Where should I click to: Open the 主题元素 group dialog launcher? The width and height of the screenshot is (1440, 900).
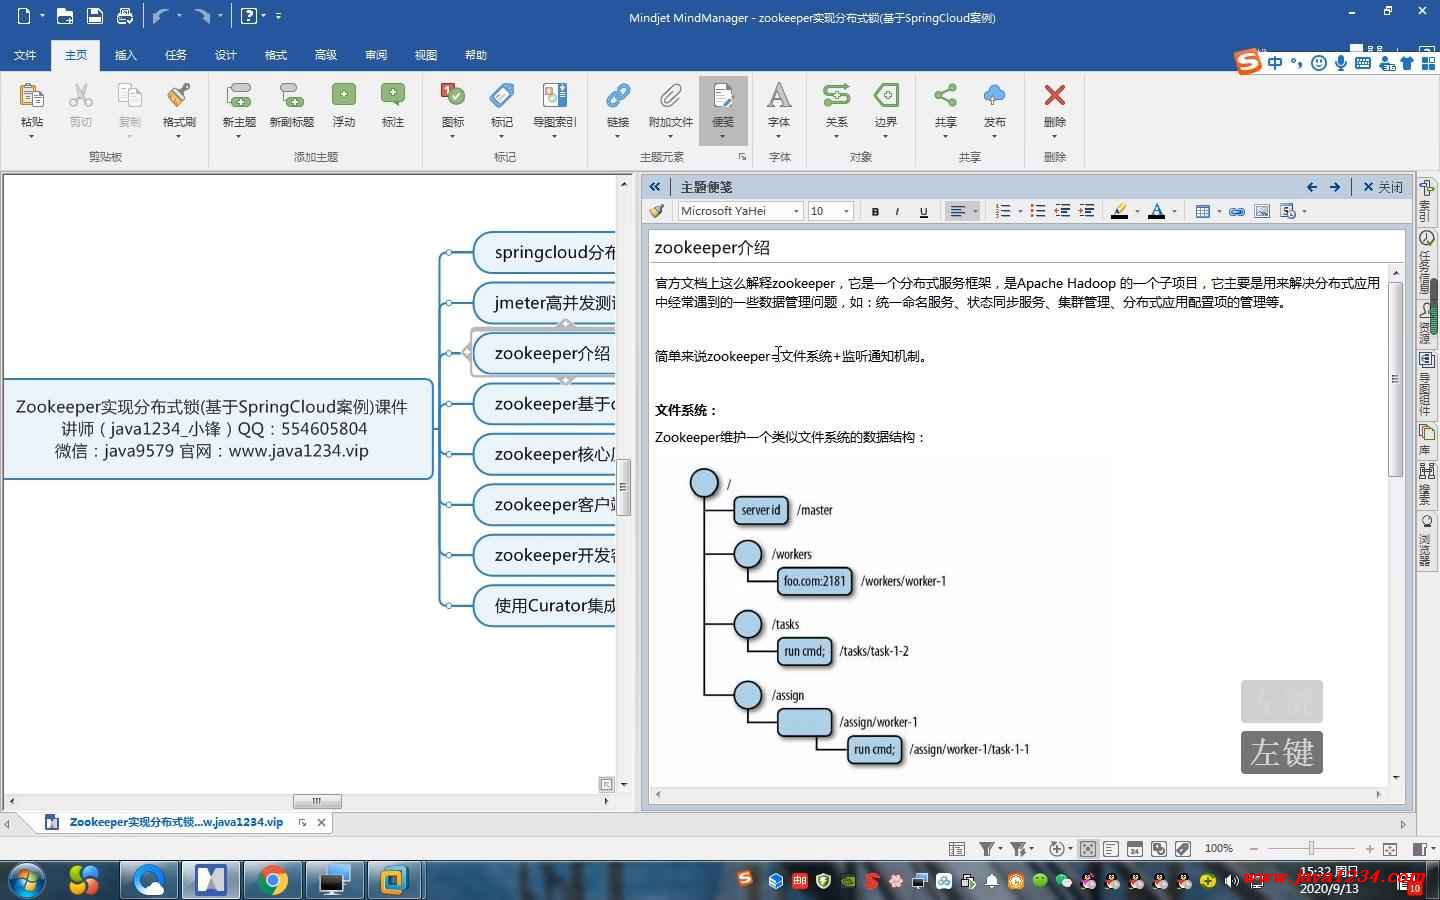click(x=742, y=157)
